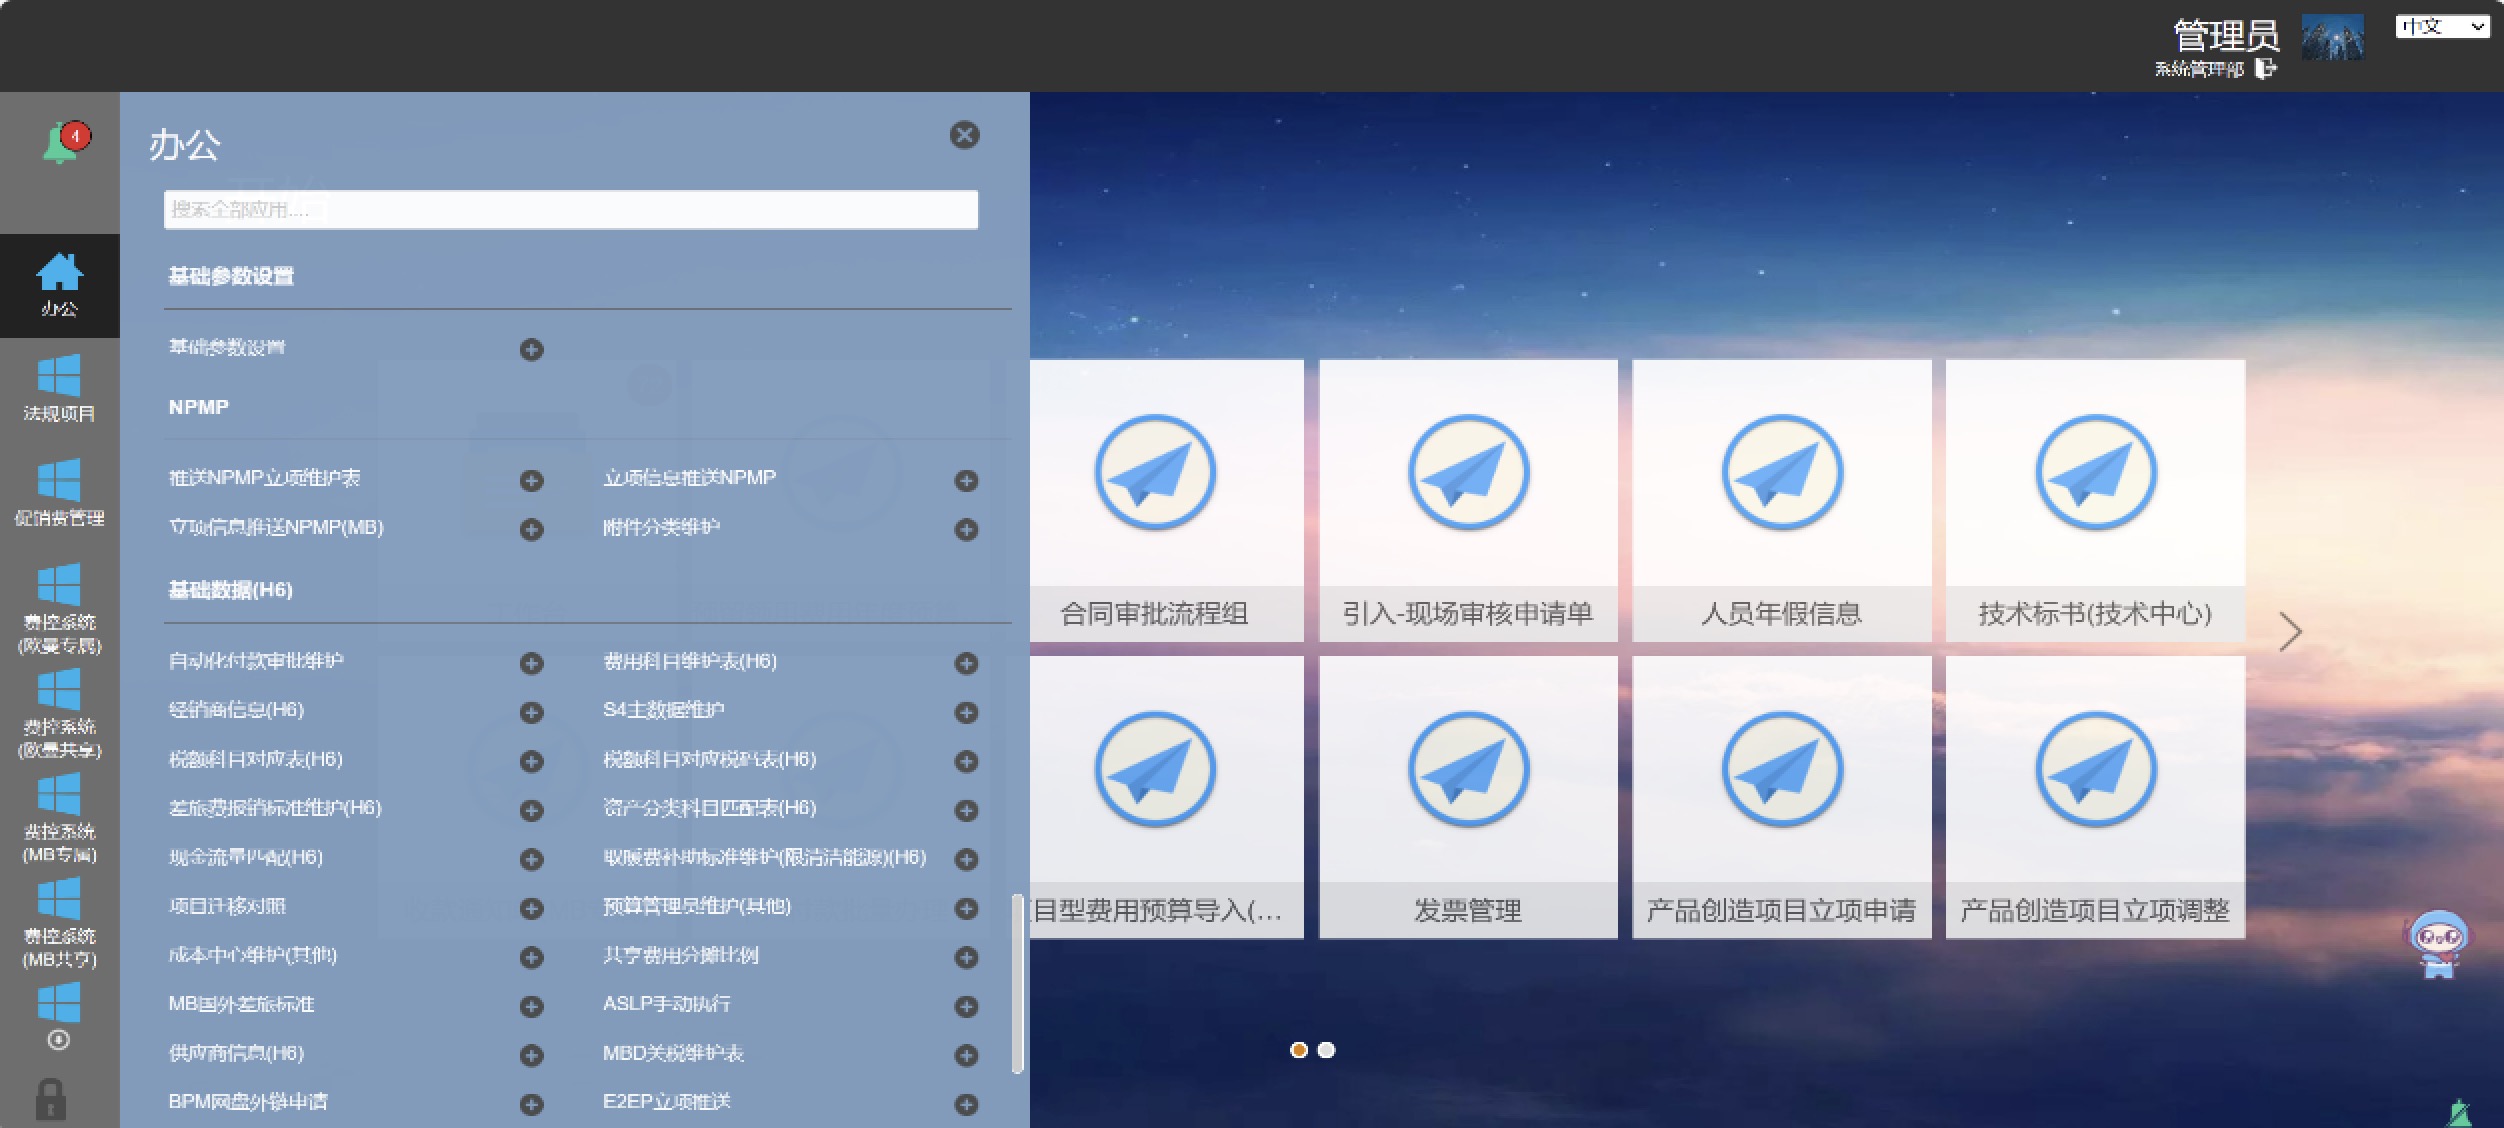Viewport: 2504px width, 1128px height.
Task: Click the lock icon in sidebar
Action: 51,1100
